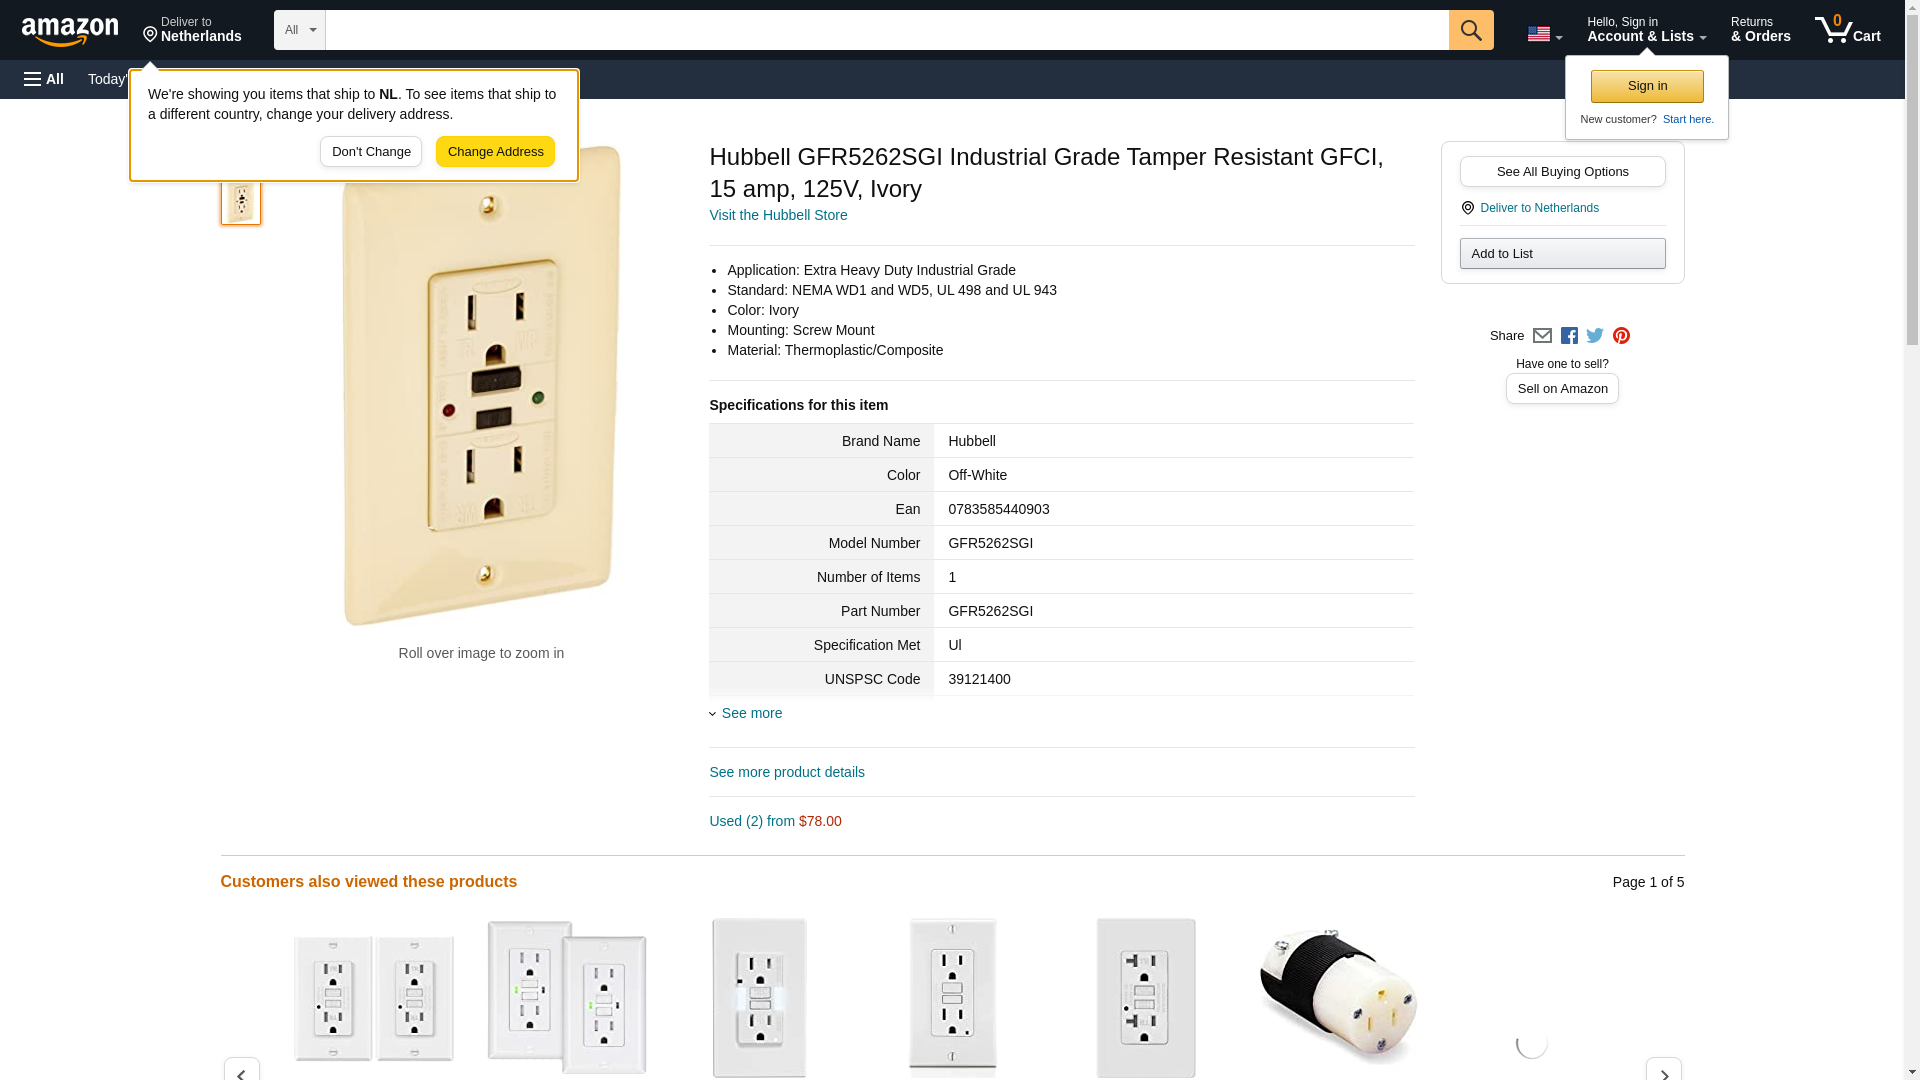Click the search magnifier button
The width and height of the screenshot is (1920, 1080).
click(x=1470, y=30)
